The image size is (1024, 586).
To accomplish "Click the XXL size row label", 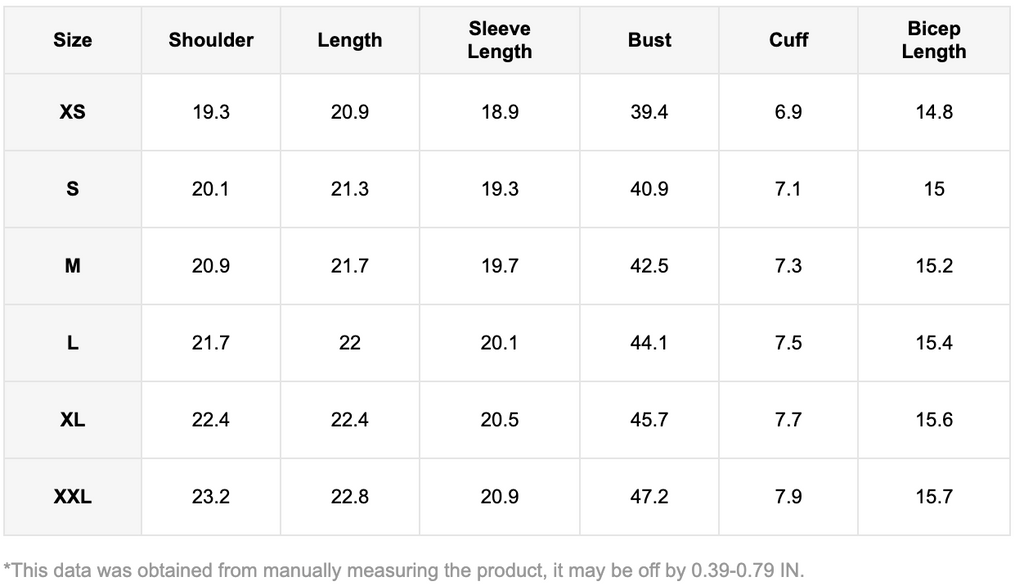I will (72, 497).
